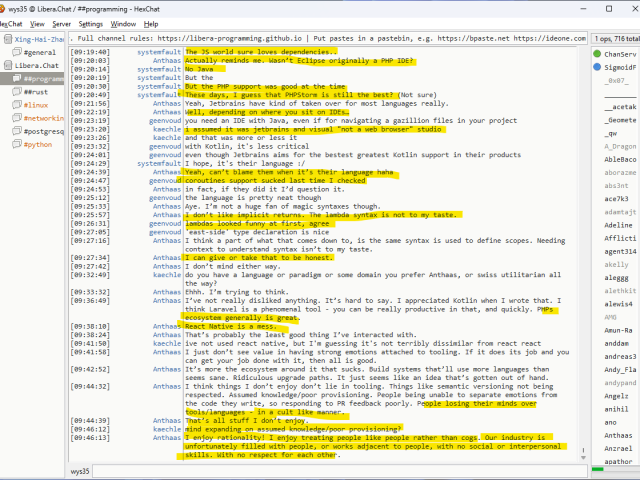Screen dimensions: 640x480
Task: Select the #python channel in tree
Action: 38,143
